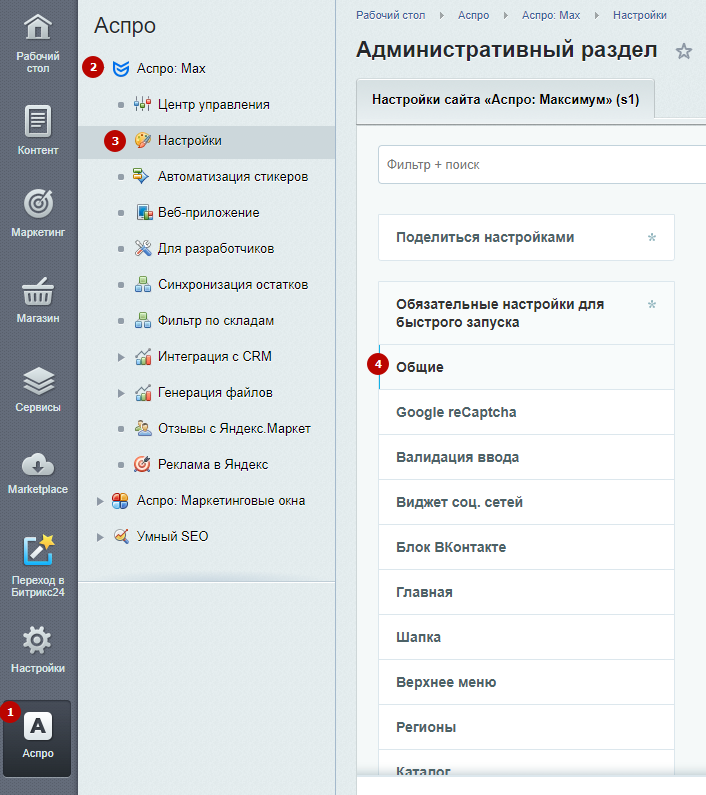Add page to favorites with star

(x=684, y=51)
